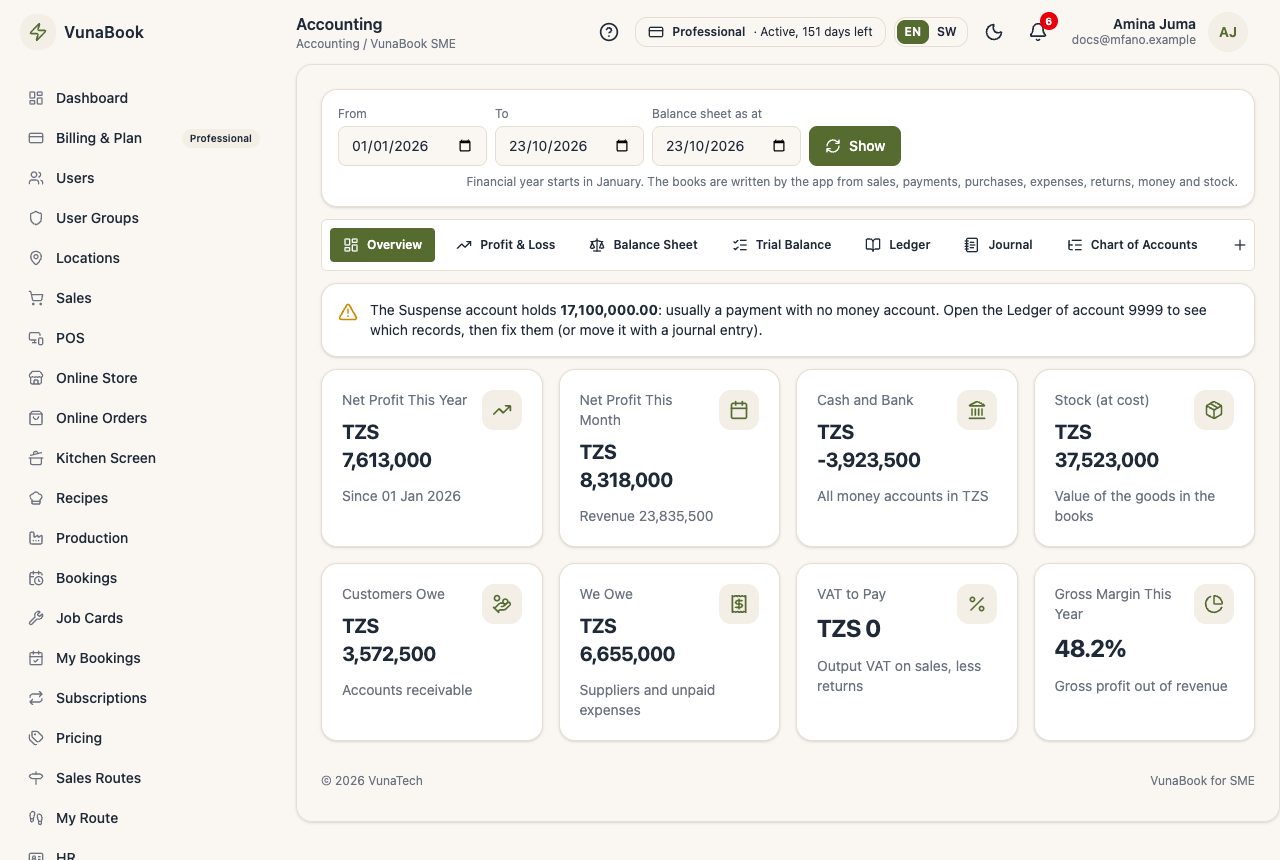1280x860 pixels.
Task: Click the Subscriptions repeat icon
Action: [x=36, y=698]
